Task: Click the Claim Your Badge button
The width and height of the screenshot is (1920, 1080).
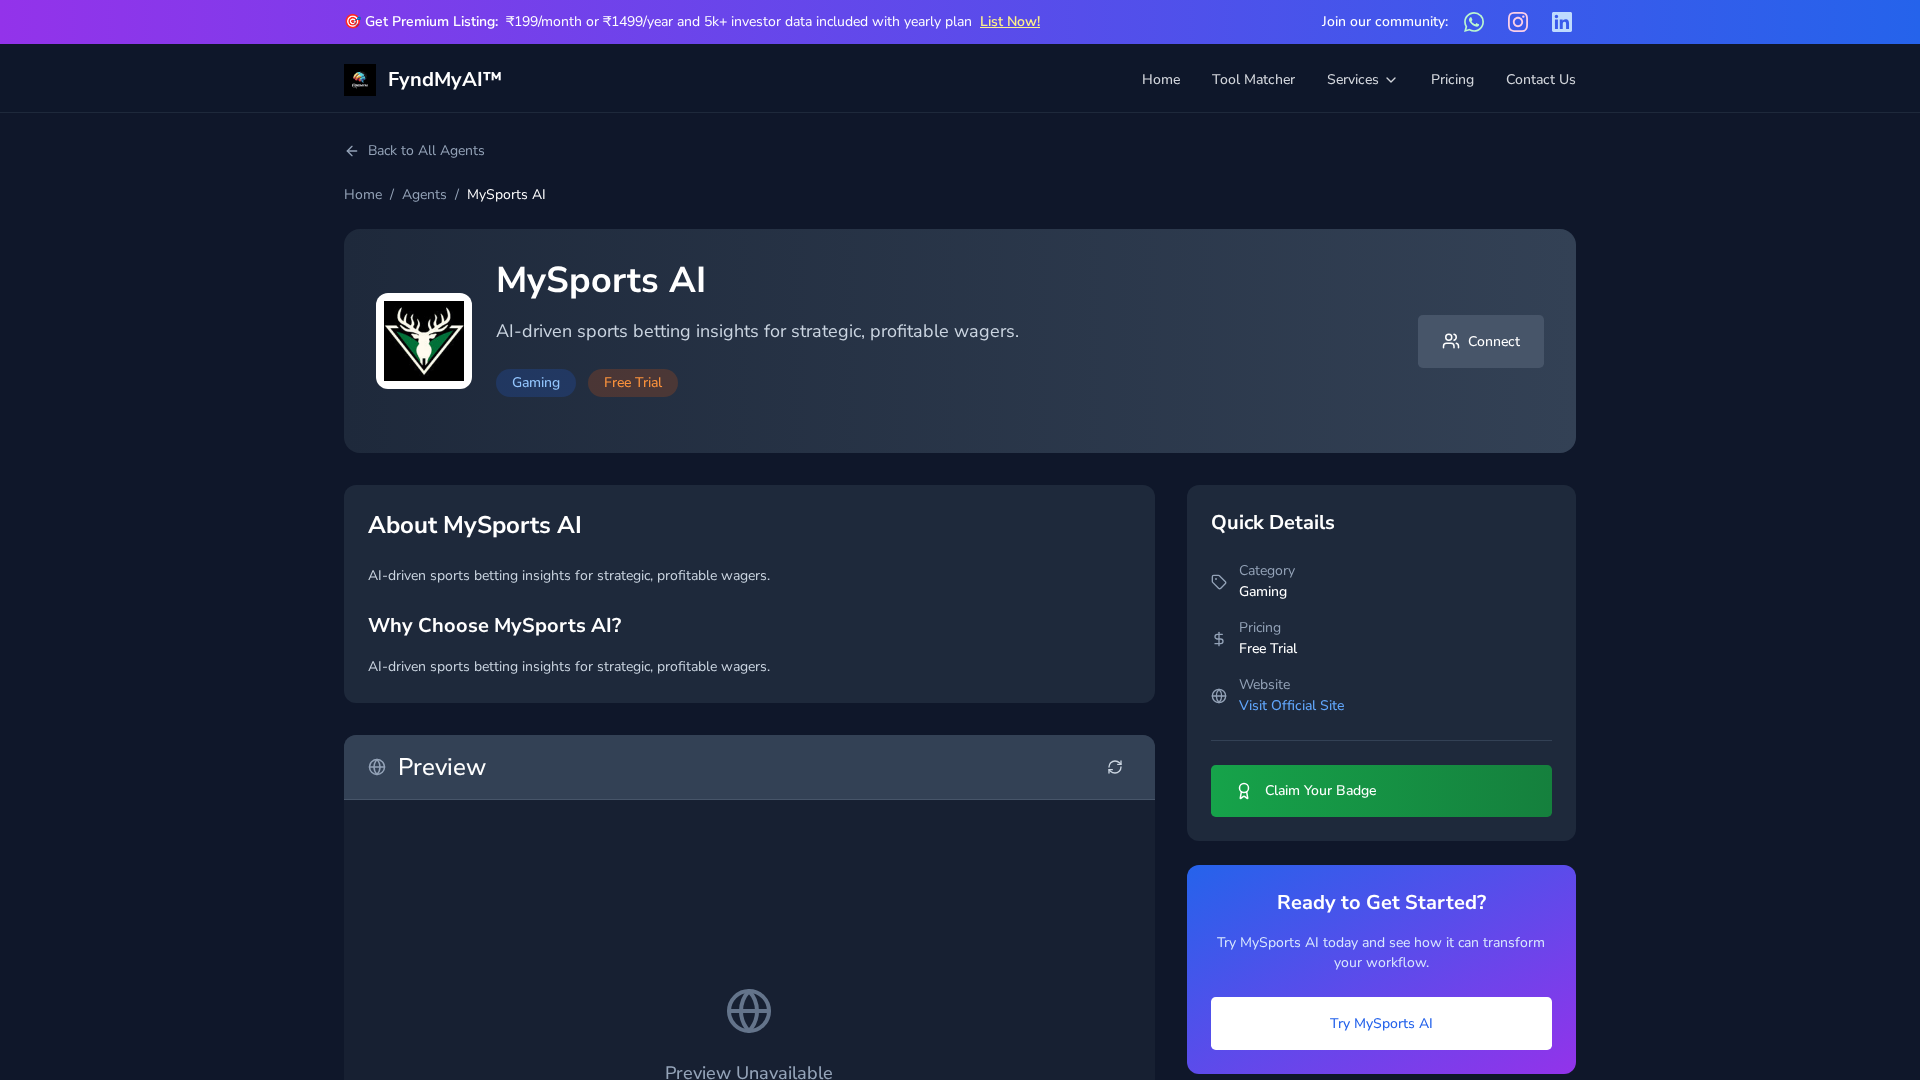Action: [x=1381, y=791]
